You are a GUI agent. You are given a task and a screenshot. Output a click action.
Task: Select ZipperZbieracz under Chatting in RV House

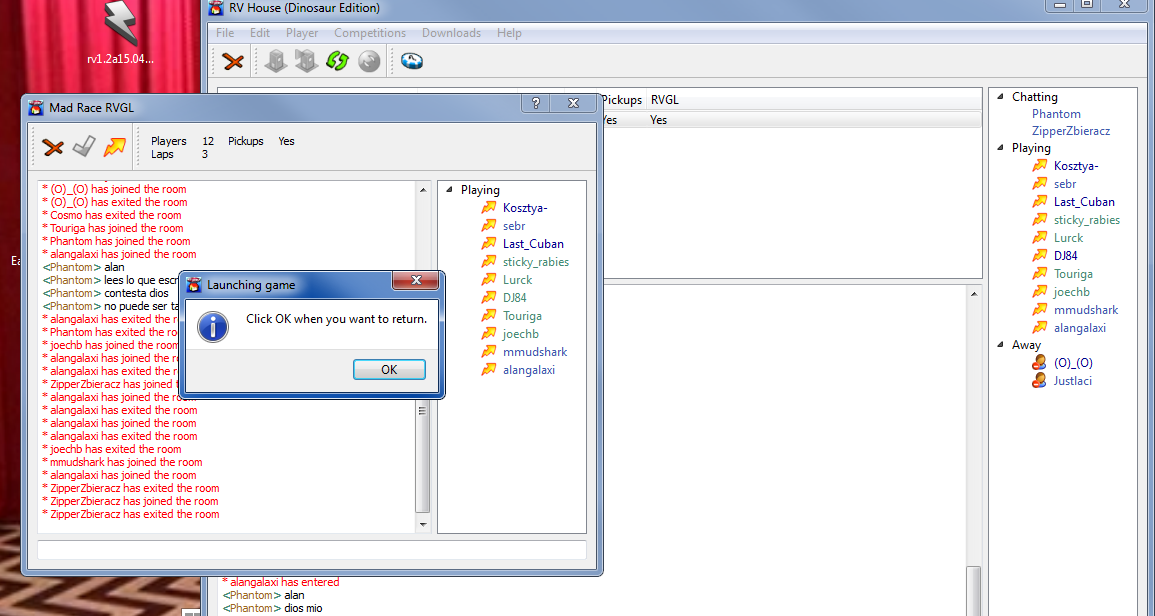point(1071,131)
